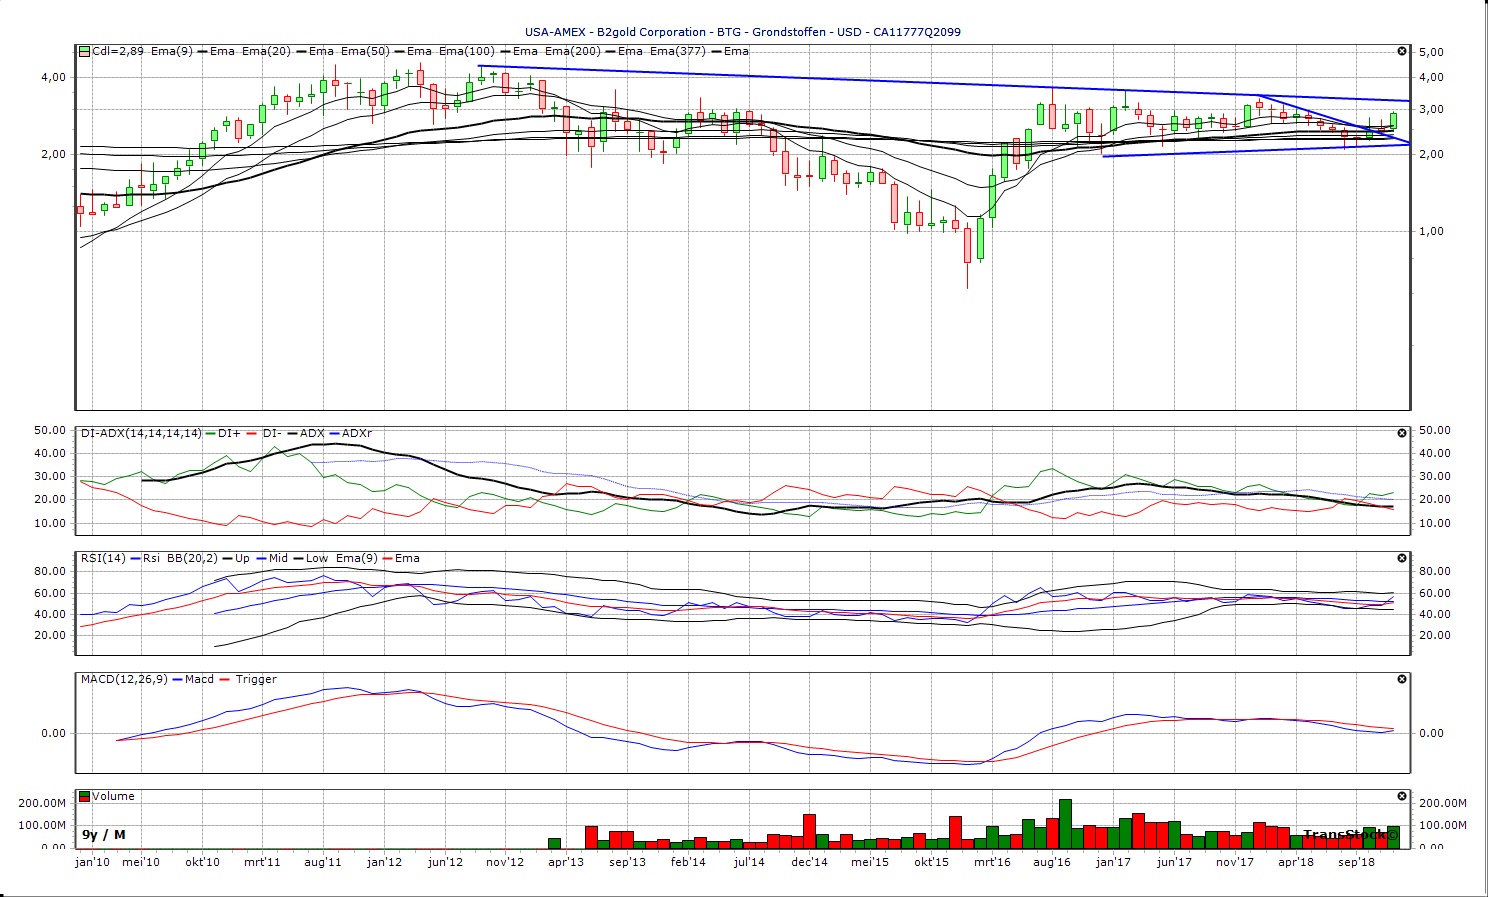
Task: Click the nov'12 date on the time axis
Action: pyautogui.click(x=505, y=862)
